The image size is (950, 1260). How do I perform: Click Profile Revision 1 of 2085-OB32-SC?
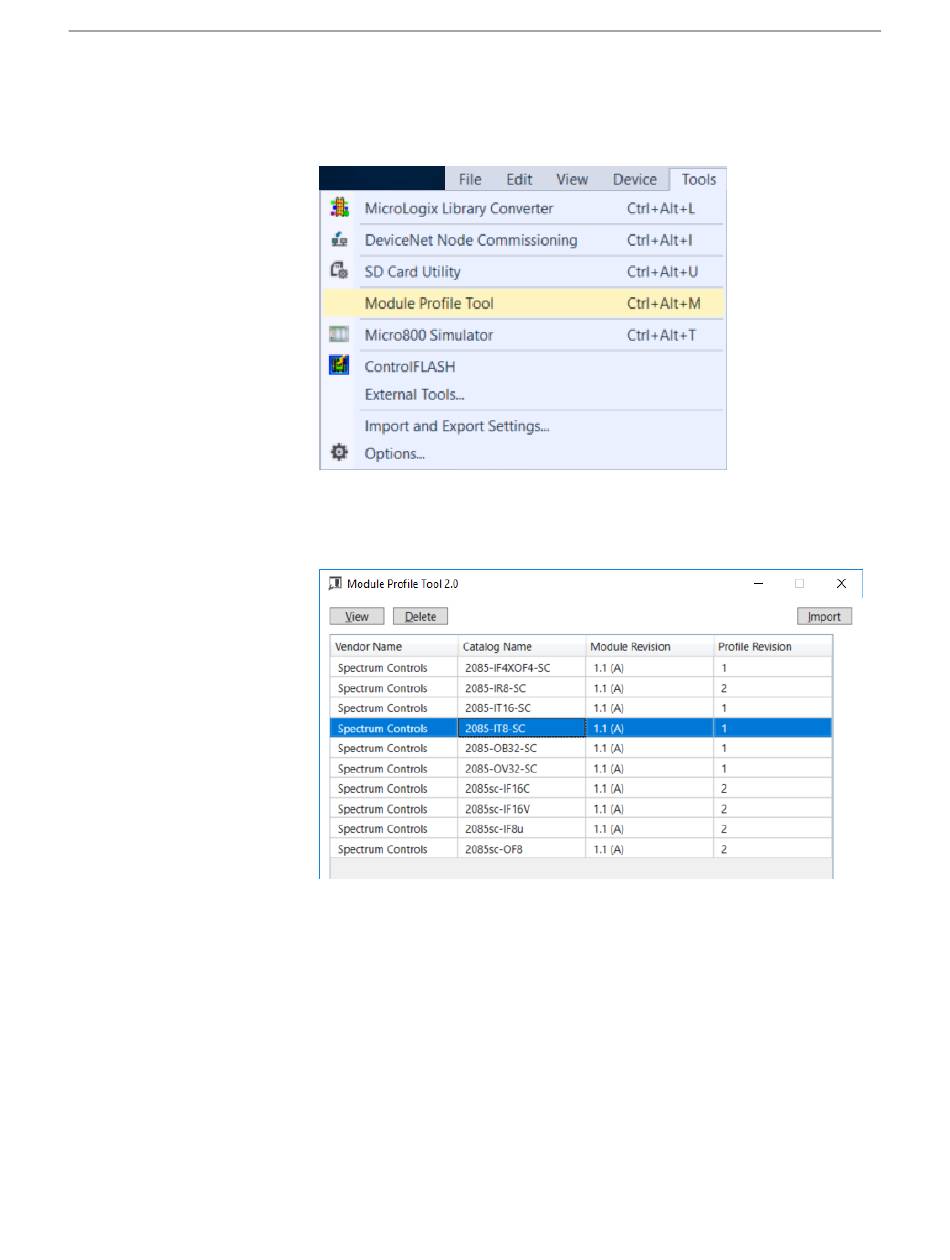tap(723, 748)
